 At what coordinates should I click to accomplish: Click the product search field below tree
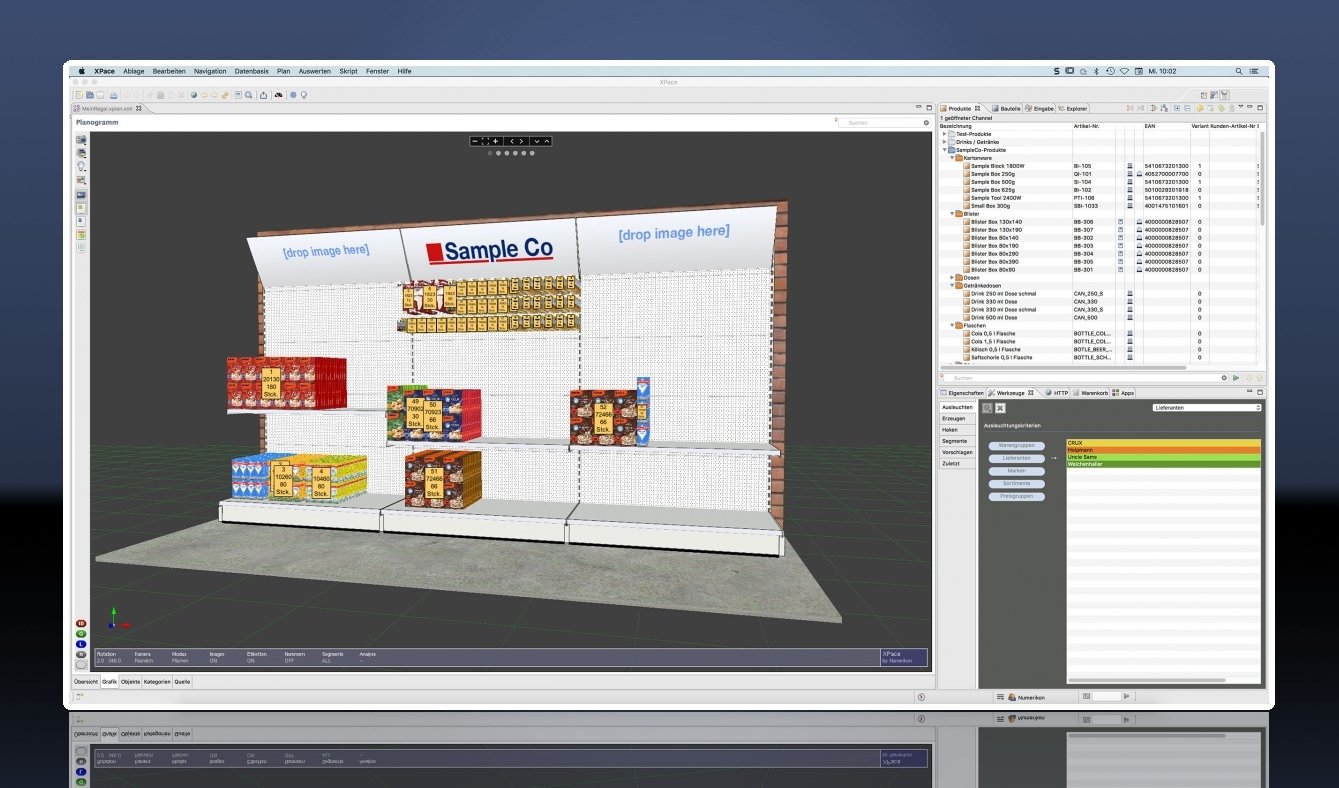pyautogui.click(x=1083, y=378)
